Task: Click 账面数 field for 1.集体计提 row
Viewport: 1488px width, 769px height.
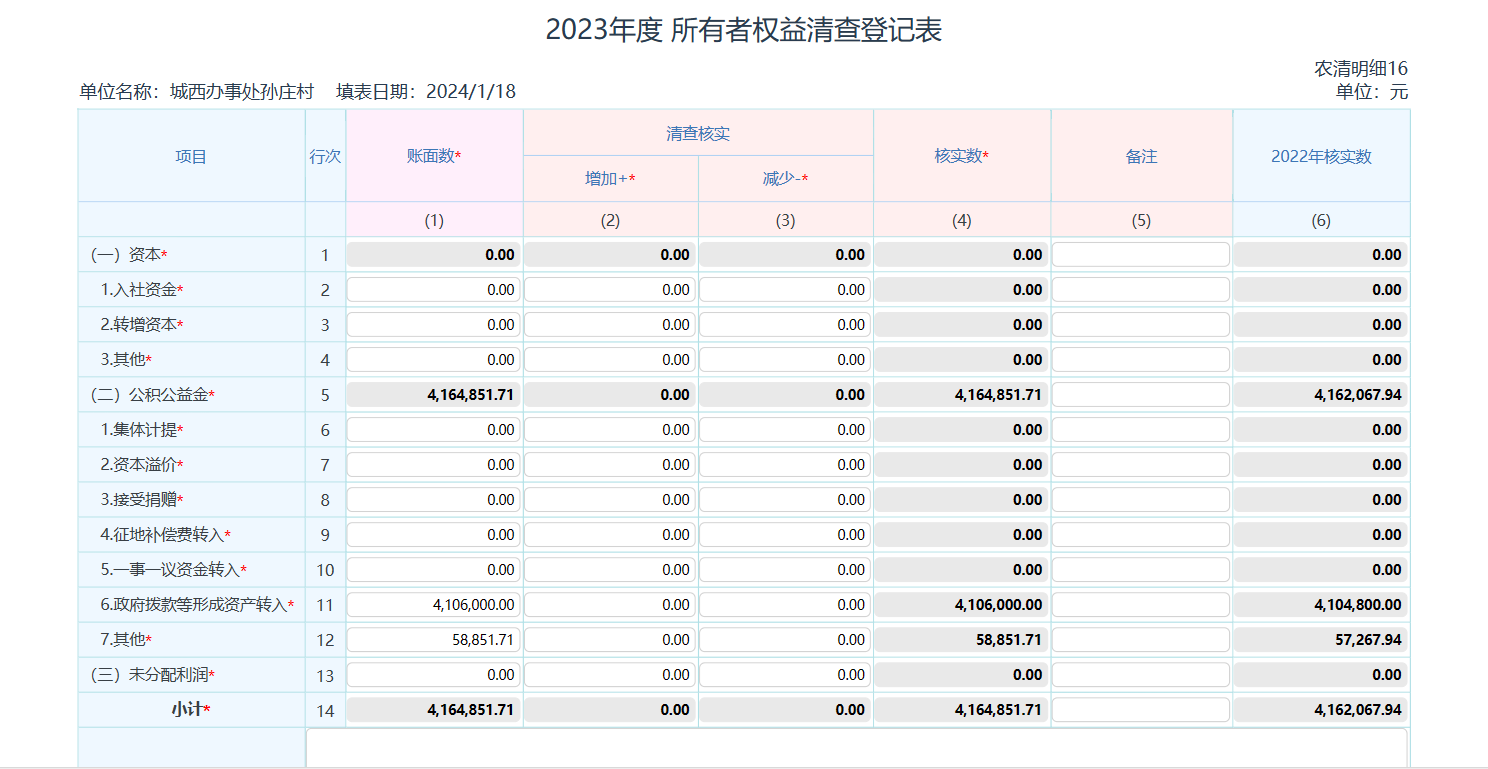Action: (x=434, y=430)
